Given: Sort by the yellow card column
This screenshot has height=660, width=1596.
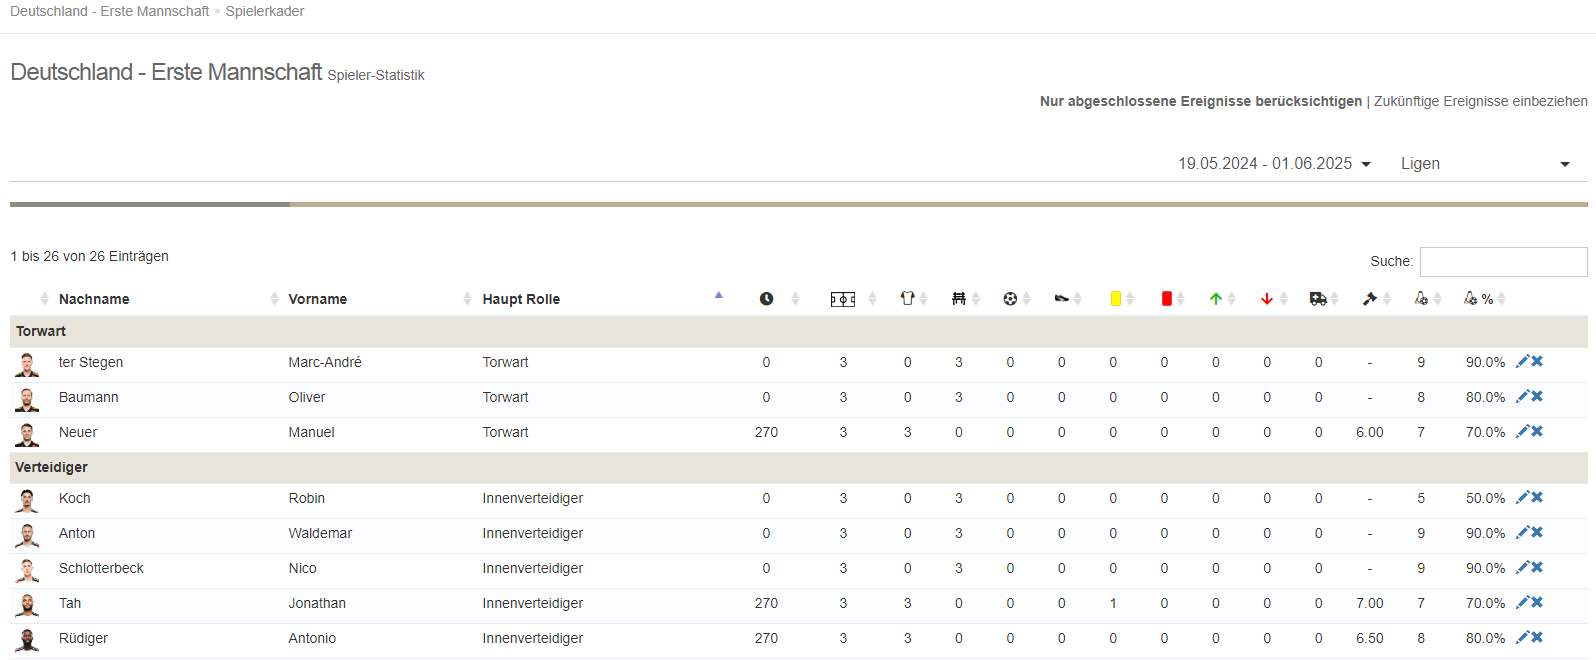Looking at the screenshot, I should [1115, 299].
